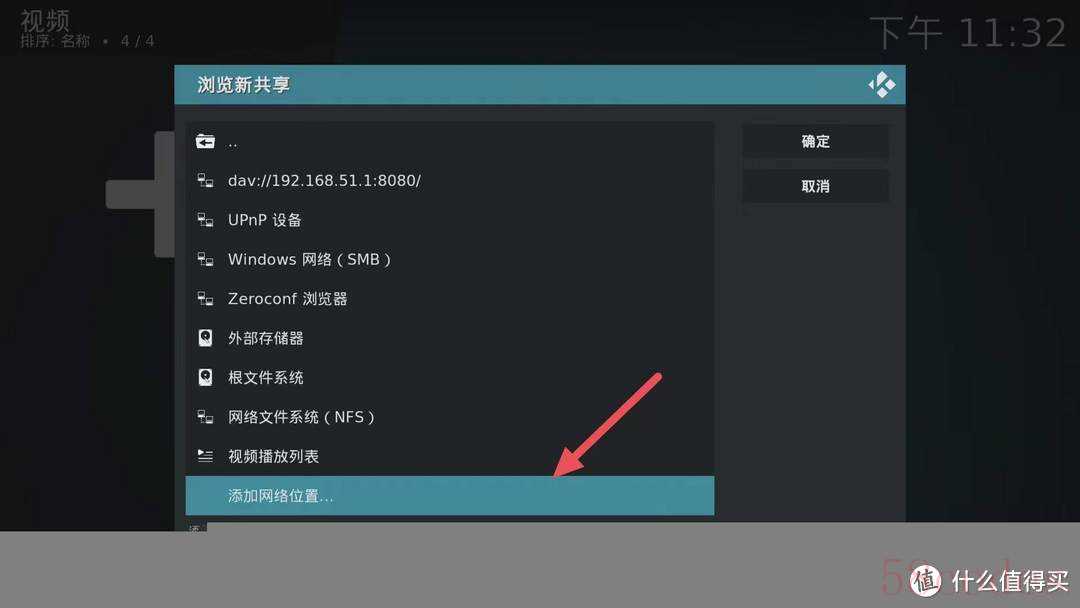Image resolution: width=1080 pixels, height=608 pixels.
Task: Click the parent folder back icon
Action: pyautogui.click(x=205, y=141)
